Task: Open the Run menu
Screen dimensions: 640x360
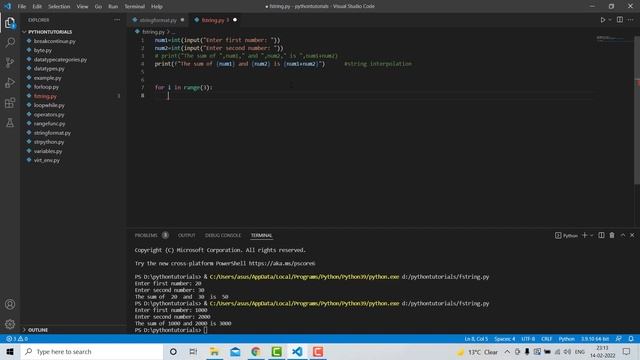Action: click(113, 7)
